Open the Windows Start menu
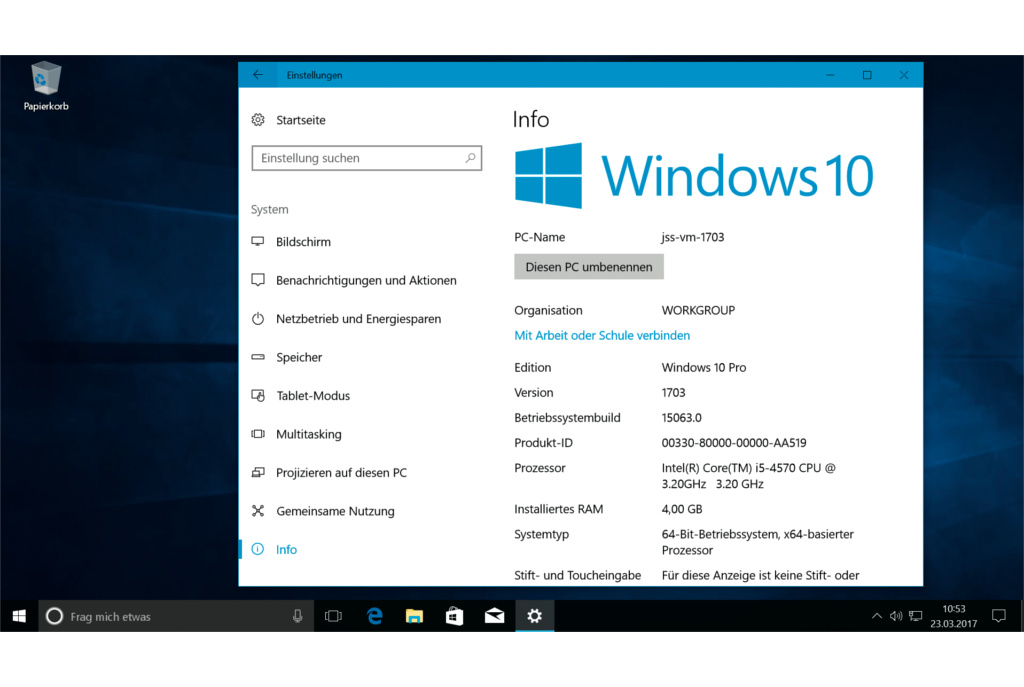Image resolution: width=1024 pixels, height=687 pixels. (19, 616)
